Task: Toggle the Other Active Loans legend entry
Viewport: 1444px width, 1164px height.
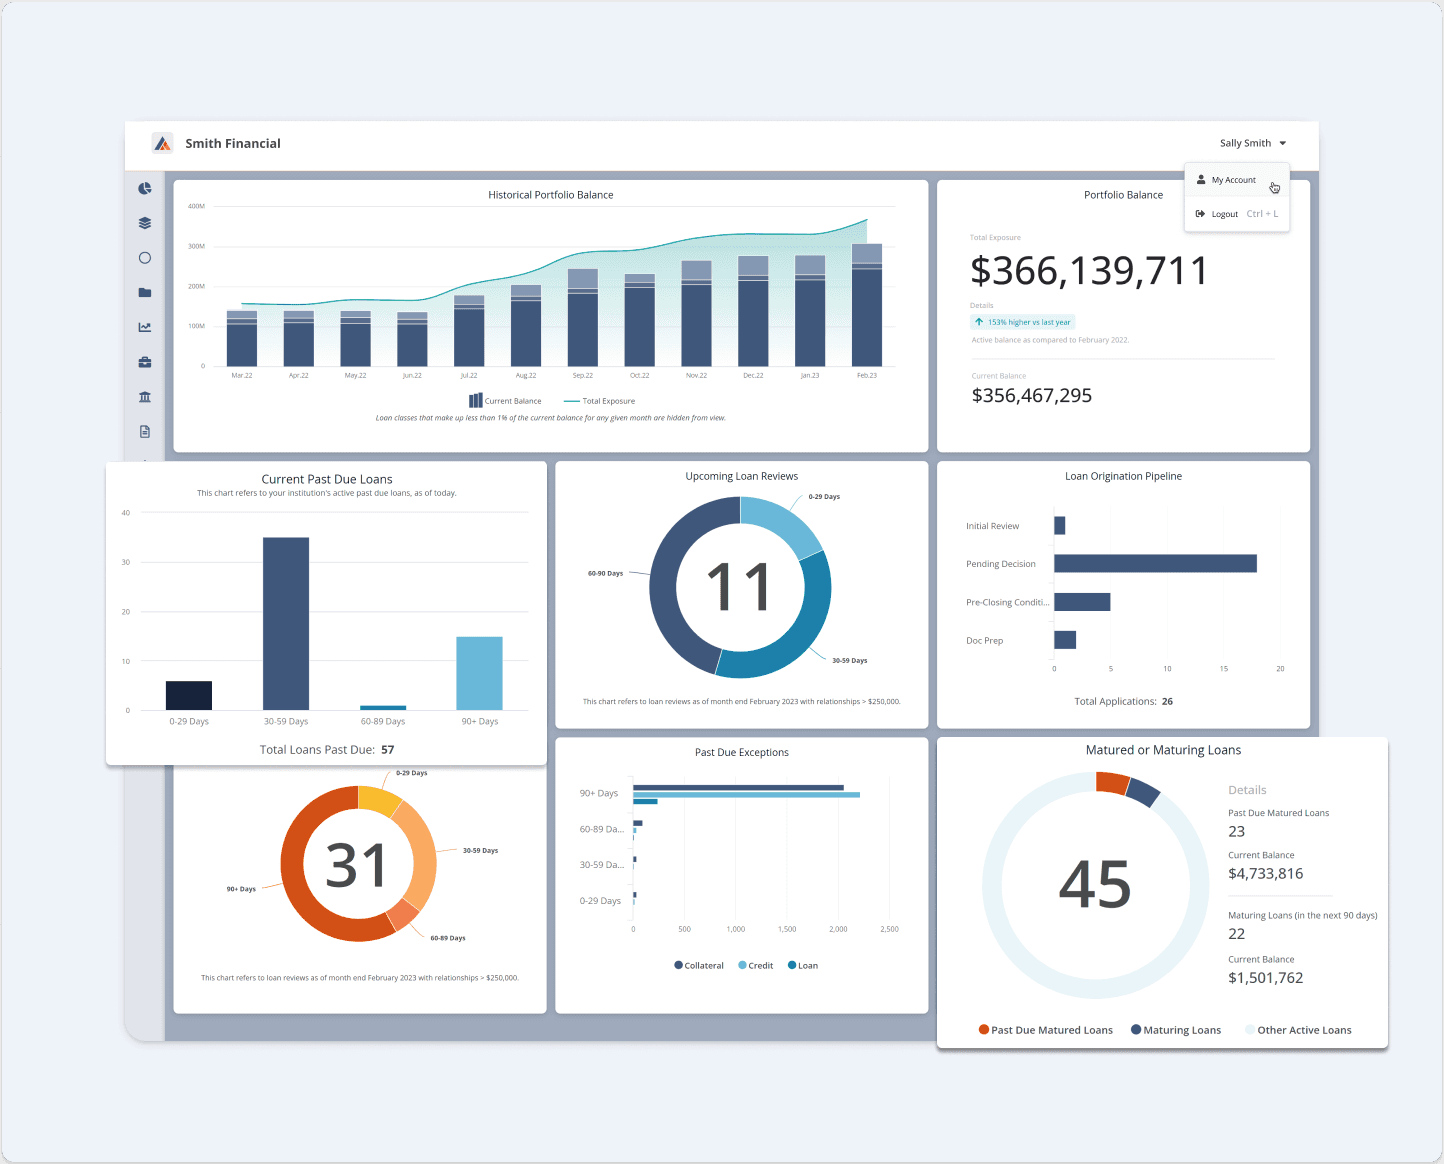Action: point(1298,1030)
